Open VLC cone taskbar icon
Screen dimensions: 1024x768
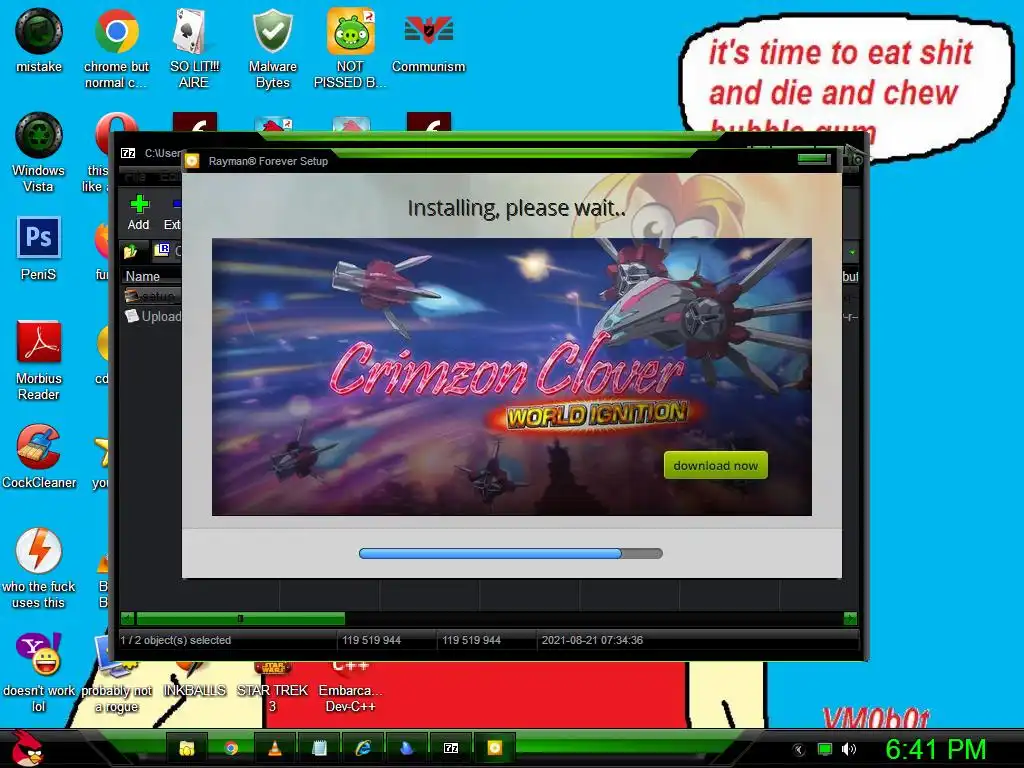coord(275,748)
